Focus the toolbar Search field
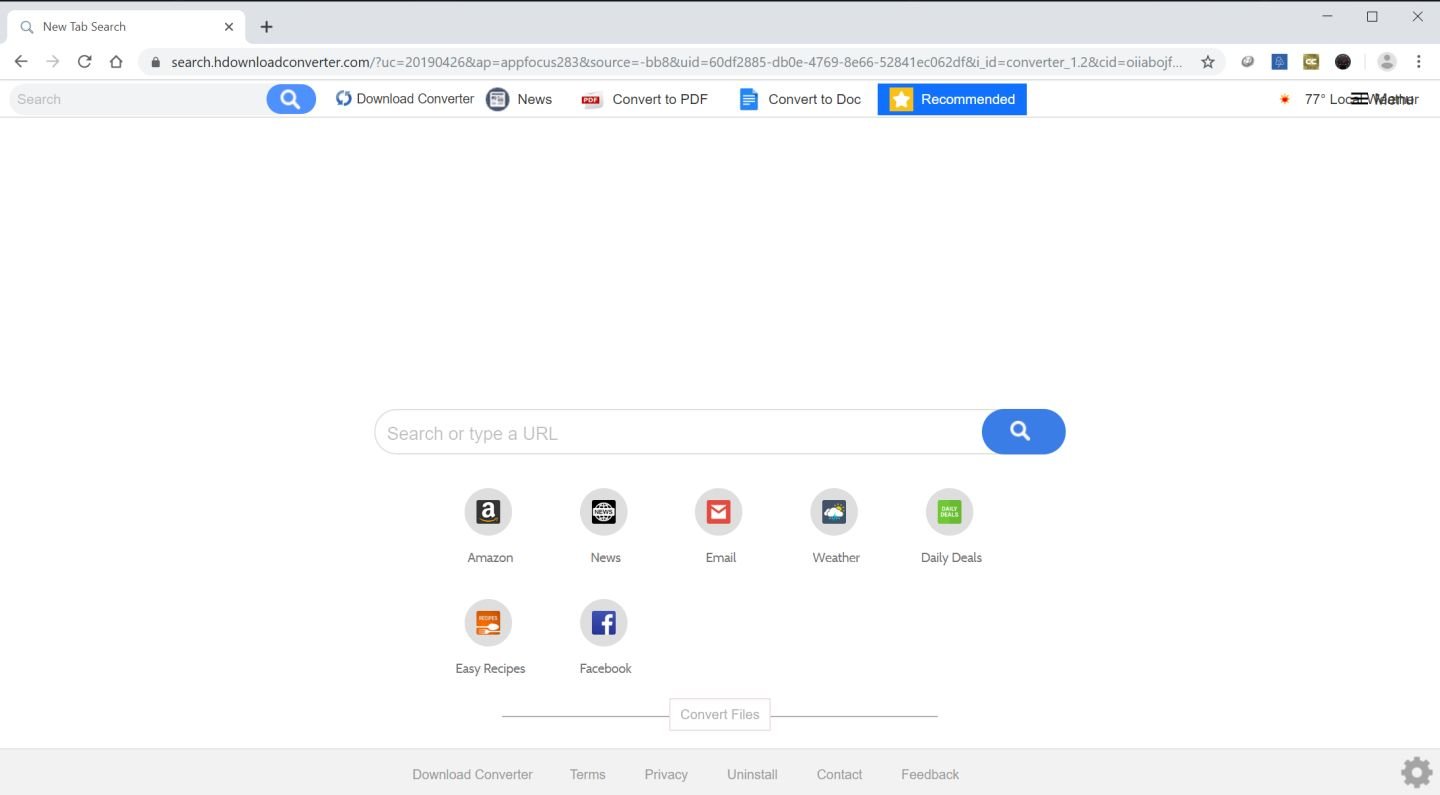This screenshot has height=795, width=1440. pos(140,99)
